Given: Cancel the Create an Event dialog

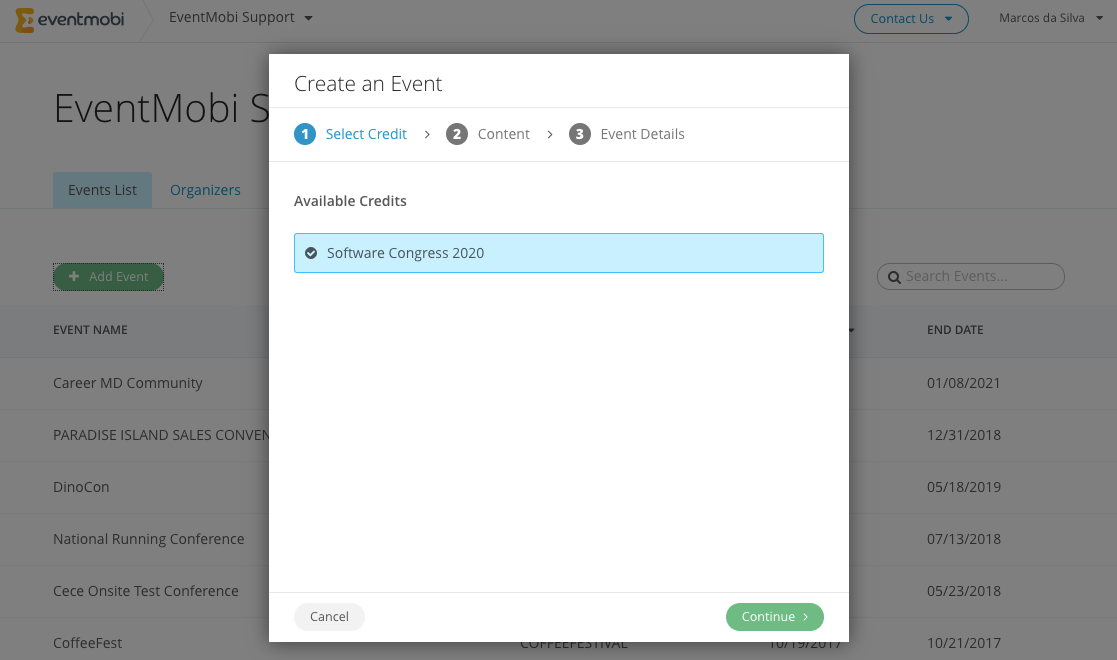Looking at the screenshot, I should coord(329,617).
